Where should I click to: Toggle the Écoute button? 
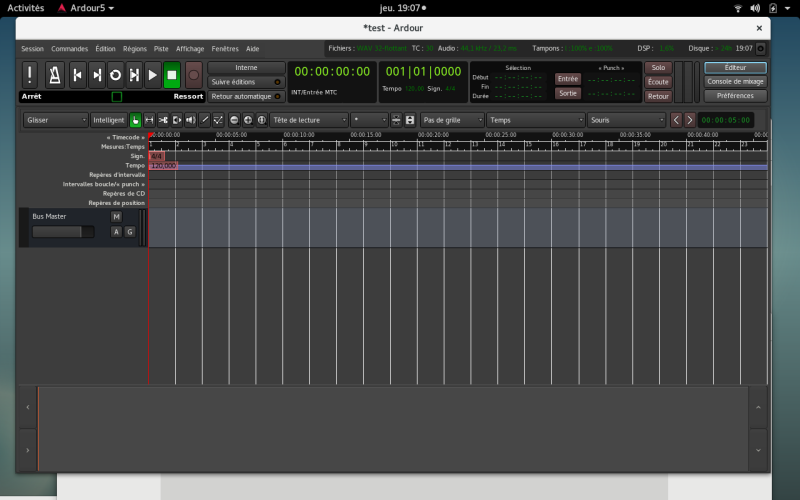click(x=658, y=82)
